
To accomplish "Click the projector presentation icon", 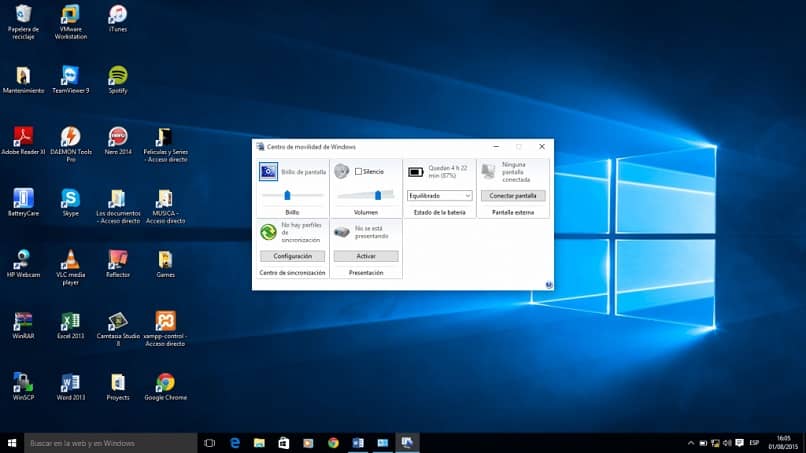I will [342, 232].
